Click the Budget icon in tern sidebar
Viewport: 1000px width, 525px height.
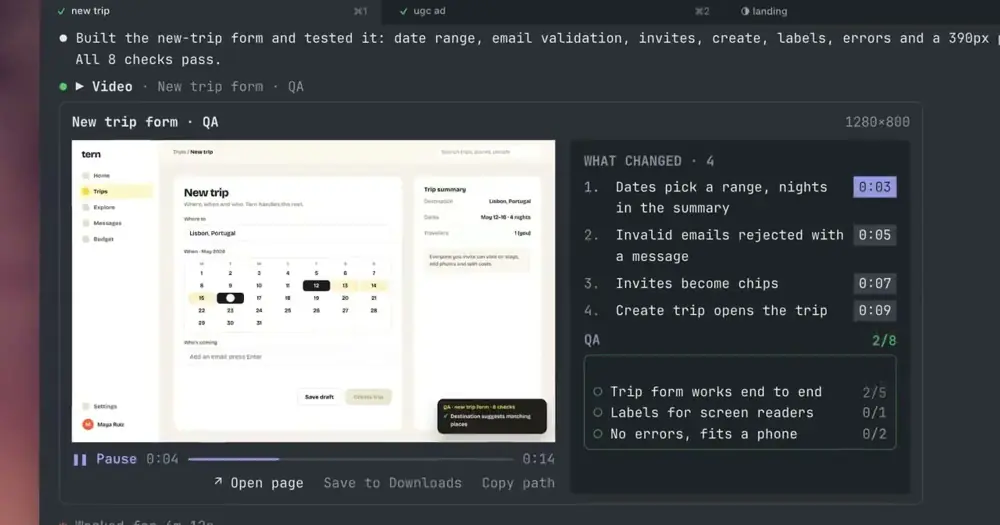(x=85, y=239)
